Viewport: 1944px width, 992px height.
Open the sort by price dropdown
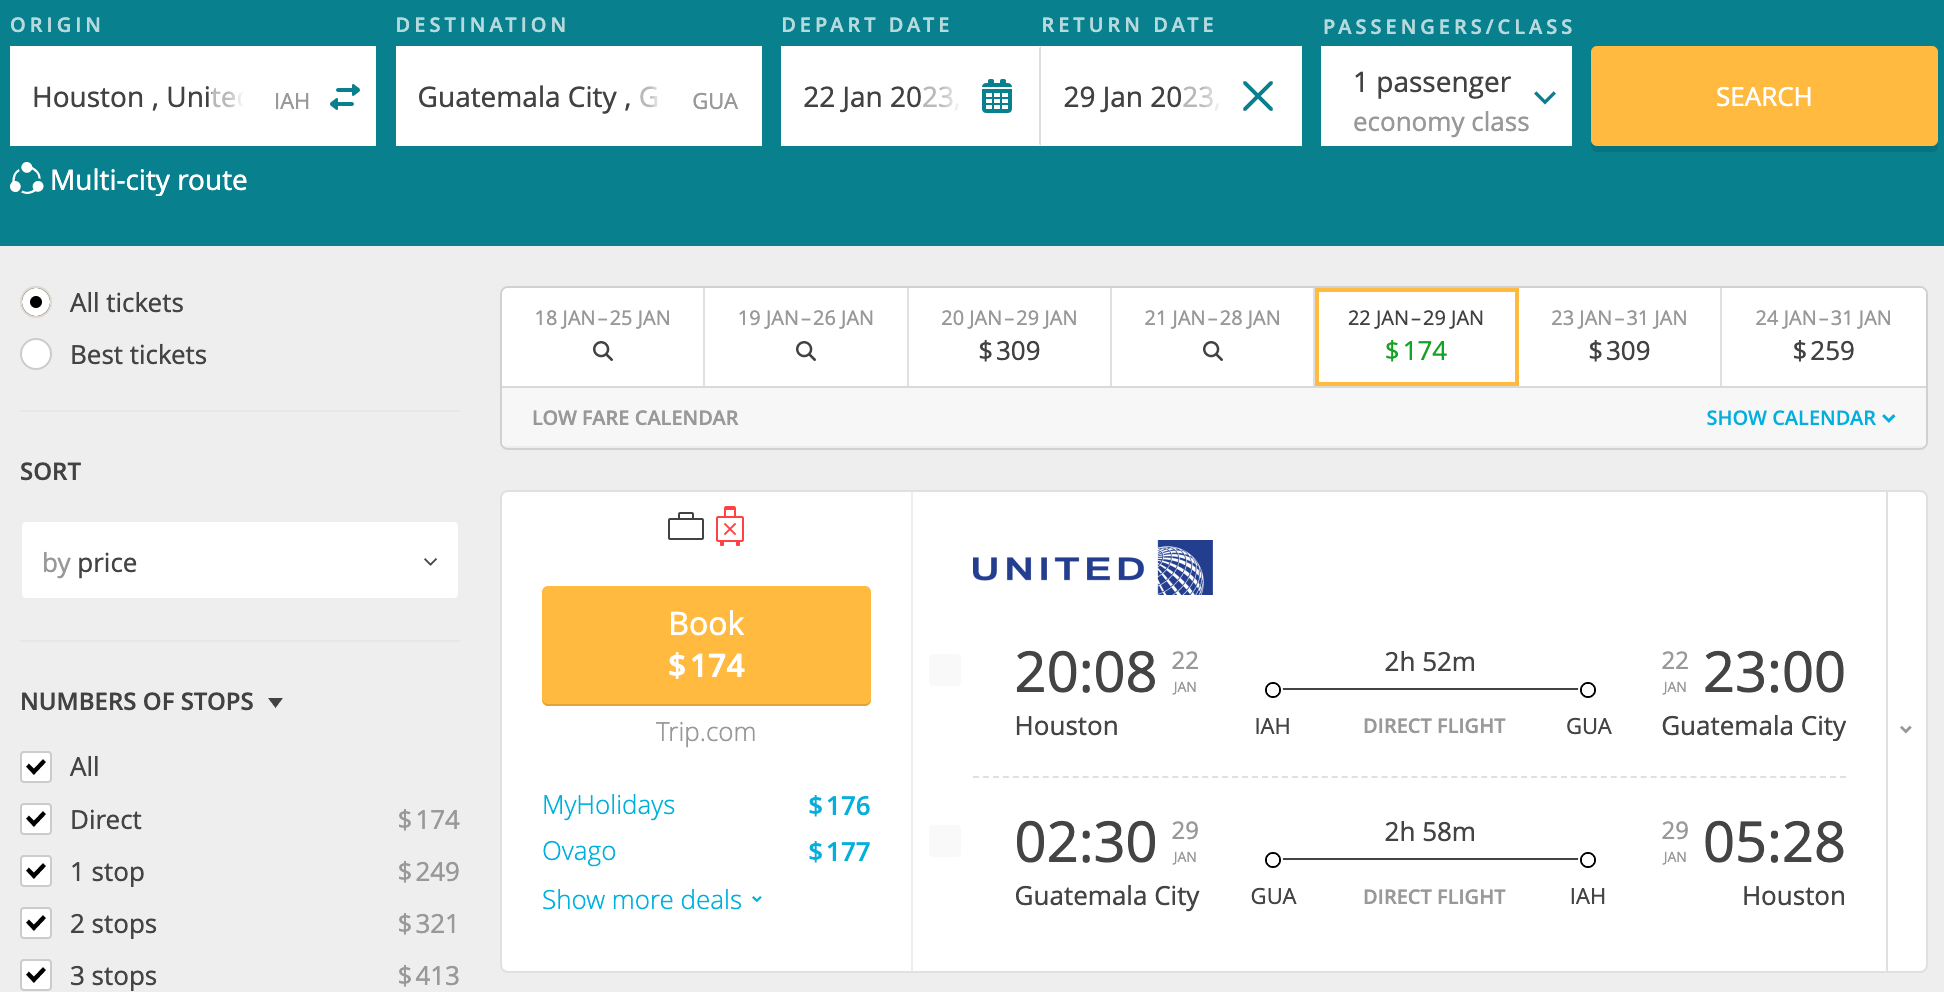pos(240,561)
